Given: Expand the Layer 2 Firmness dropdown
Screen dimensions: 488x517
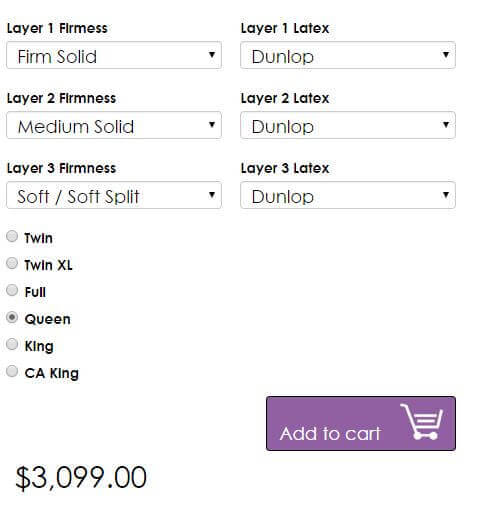Looking at the screenshot, I should click(114, 125).
